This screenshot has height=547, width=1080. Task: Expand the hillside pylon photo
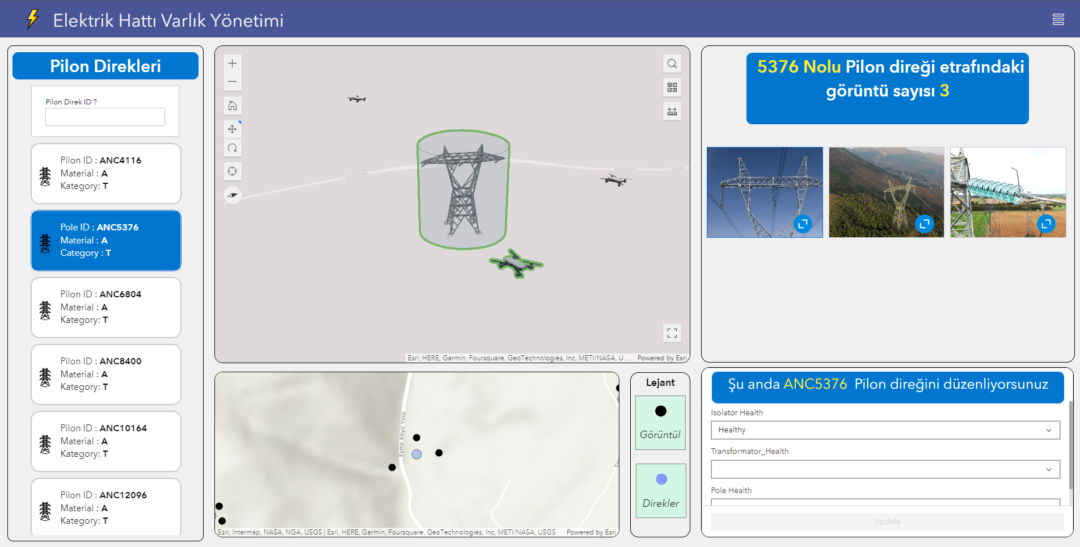click(x=924, y=224)
